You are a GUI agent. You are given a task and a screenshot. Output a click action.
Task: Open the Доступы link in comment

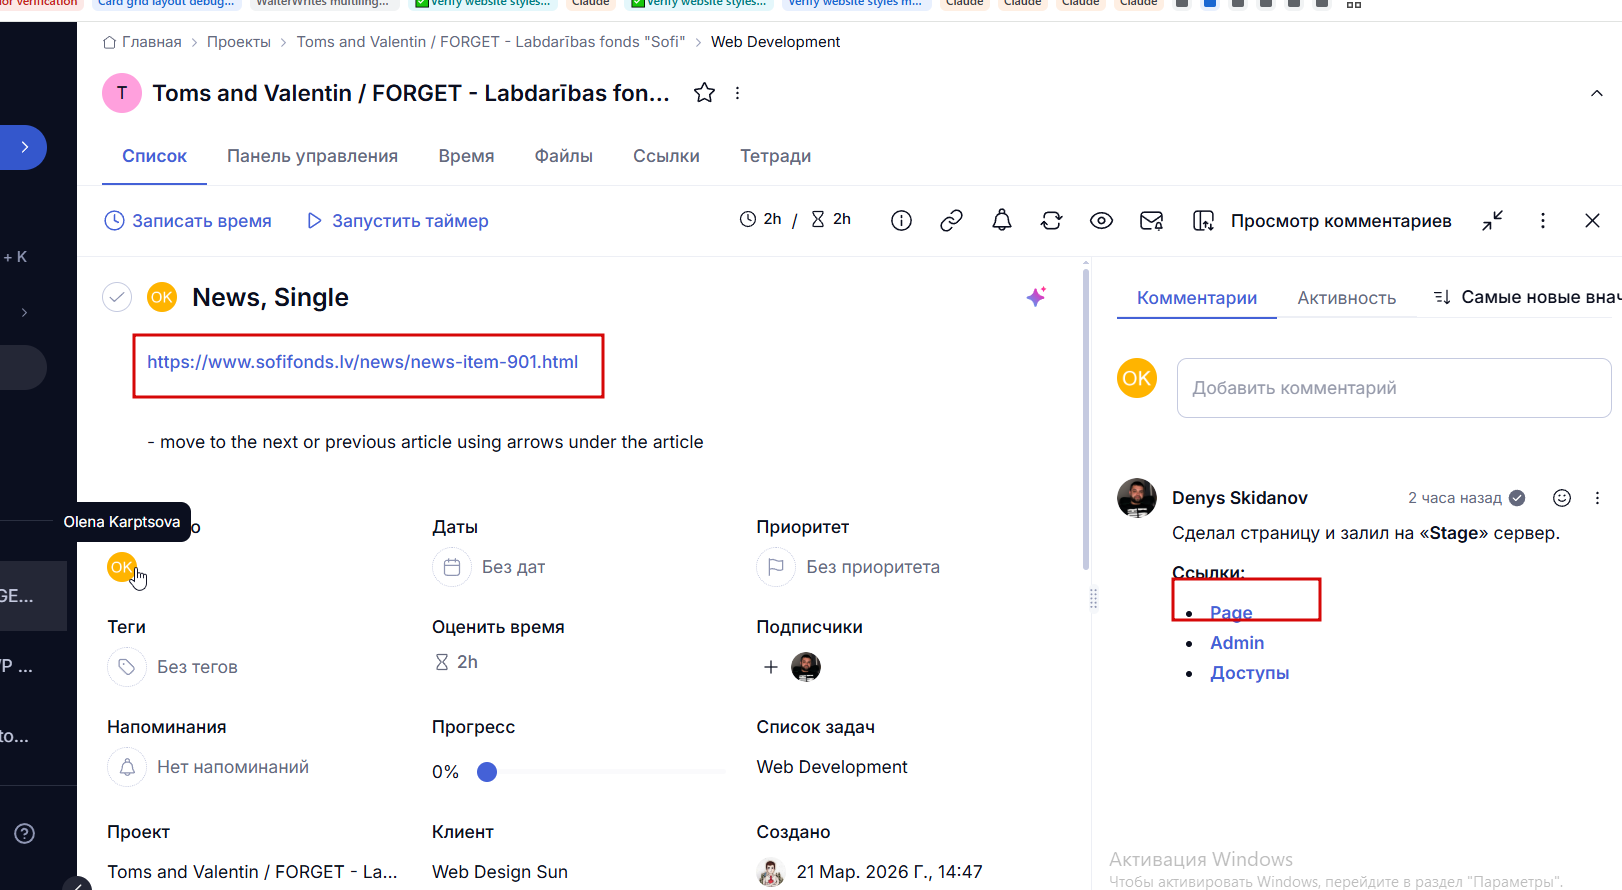pyautogui.click(x=1250, y=673)
